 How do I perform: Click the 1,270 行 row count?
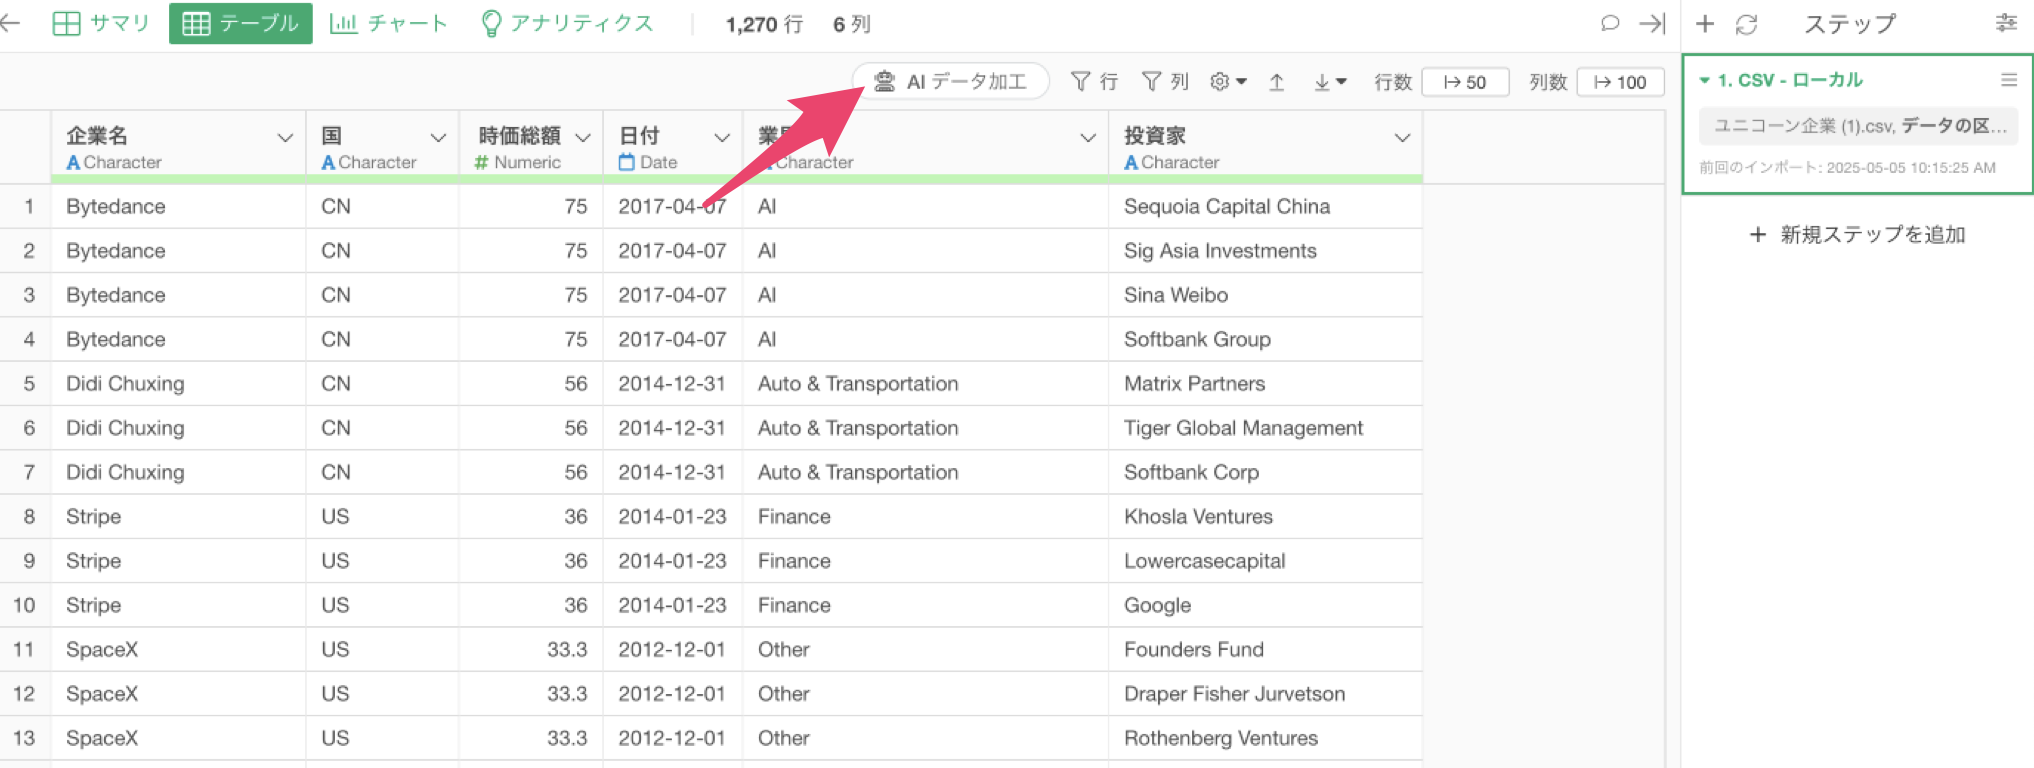tap(764, 24)
